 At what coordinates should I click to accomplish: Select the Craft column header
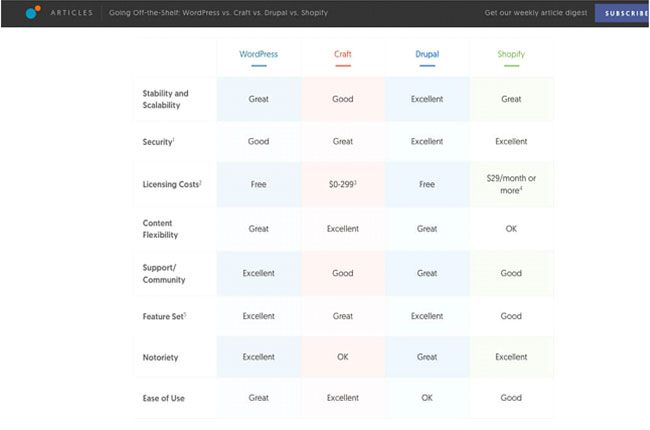tap(343, 53)
